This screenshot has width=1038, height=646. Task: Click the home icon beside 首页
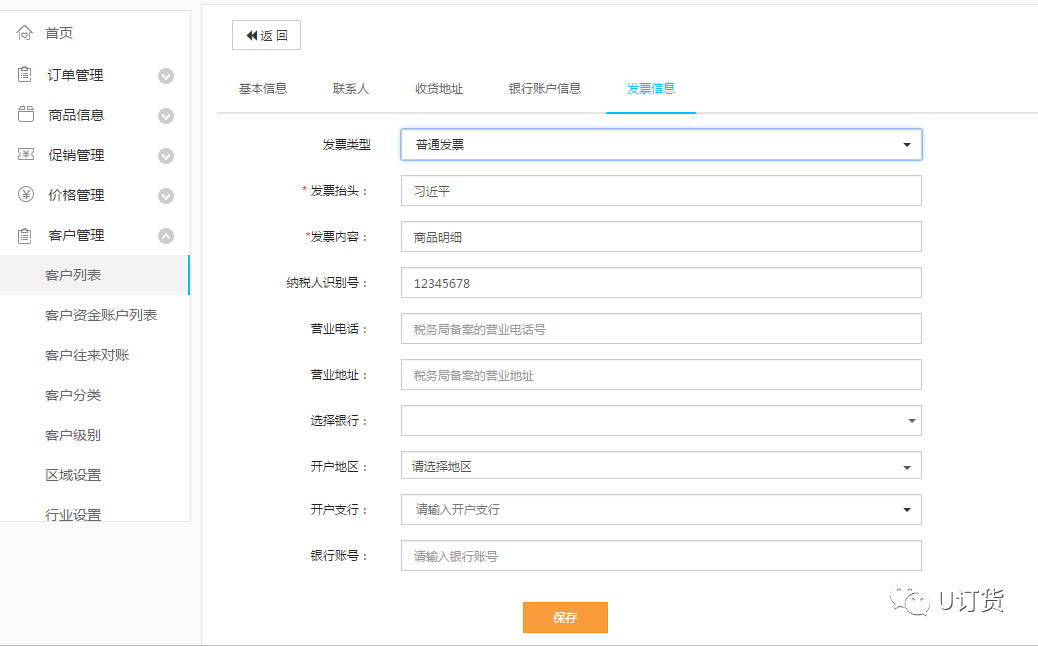point(25,33)
